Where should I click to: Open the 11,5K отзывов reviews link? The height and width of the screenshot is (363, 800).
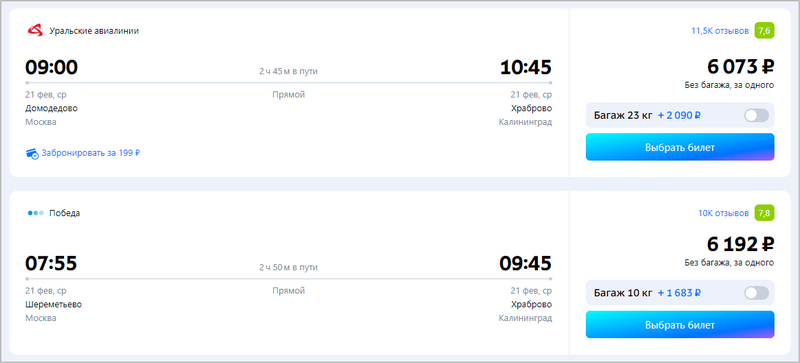[x=720, y=31]
